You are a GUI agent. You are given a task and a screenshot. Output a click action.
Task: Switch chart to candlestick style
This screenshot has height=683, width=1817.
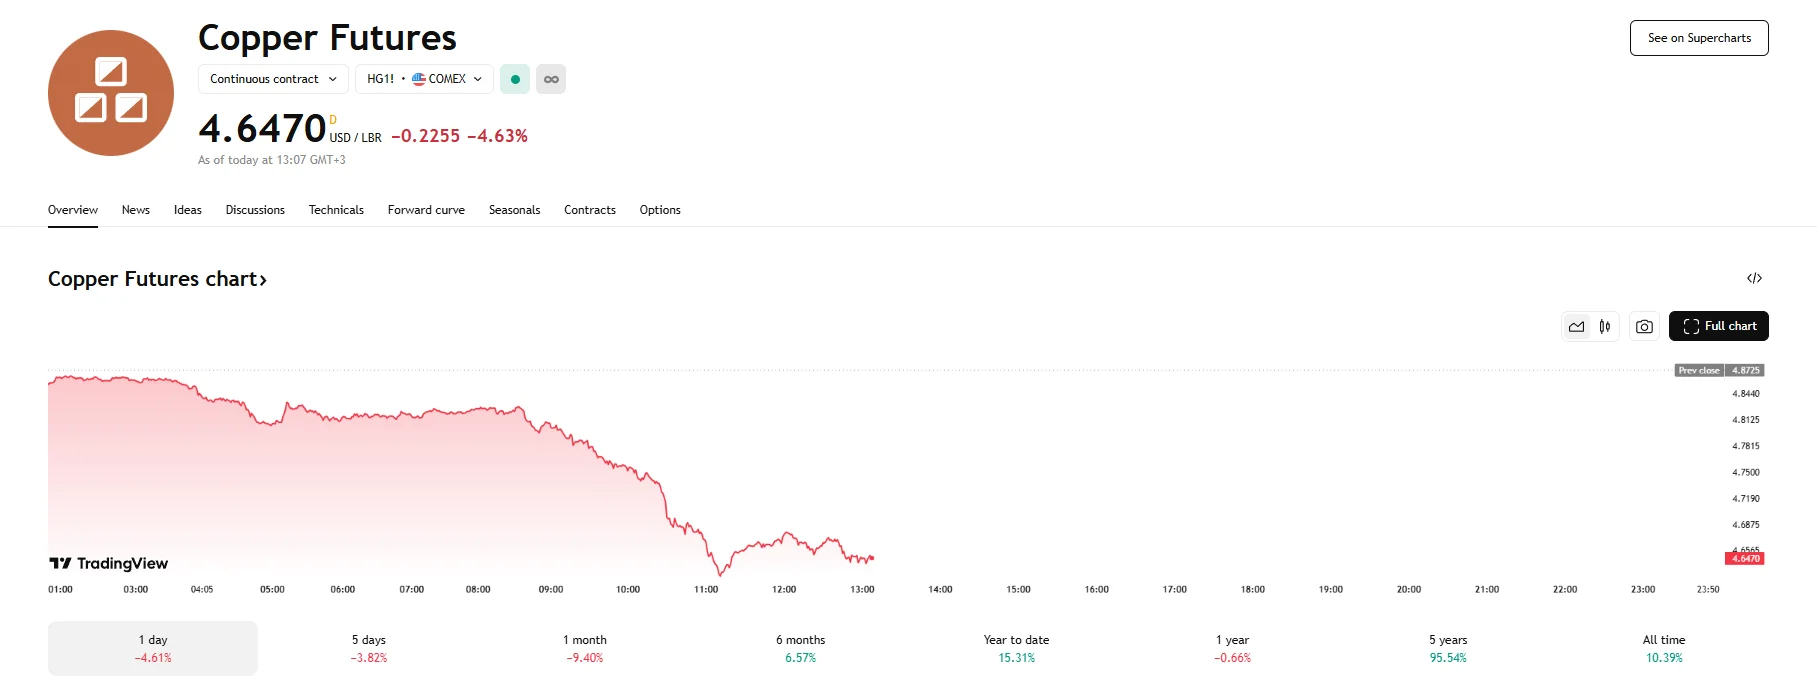[x=1605, y=326]
